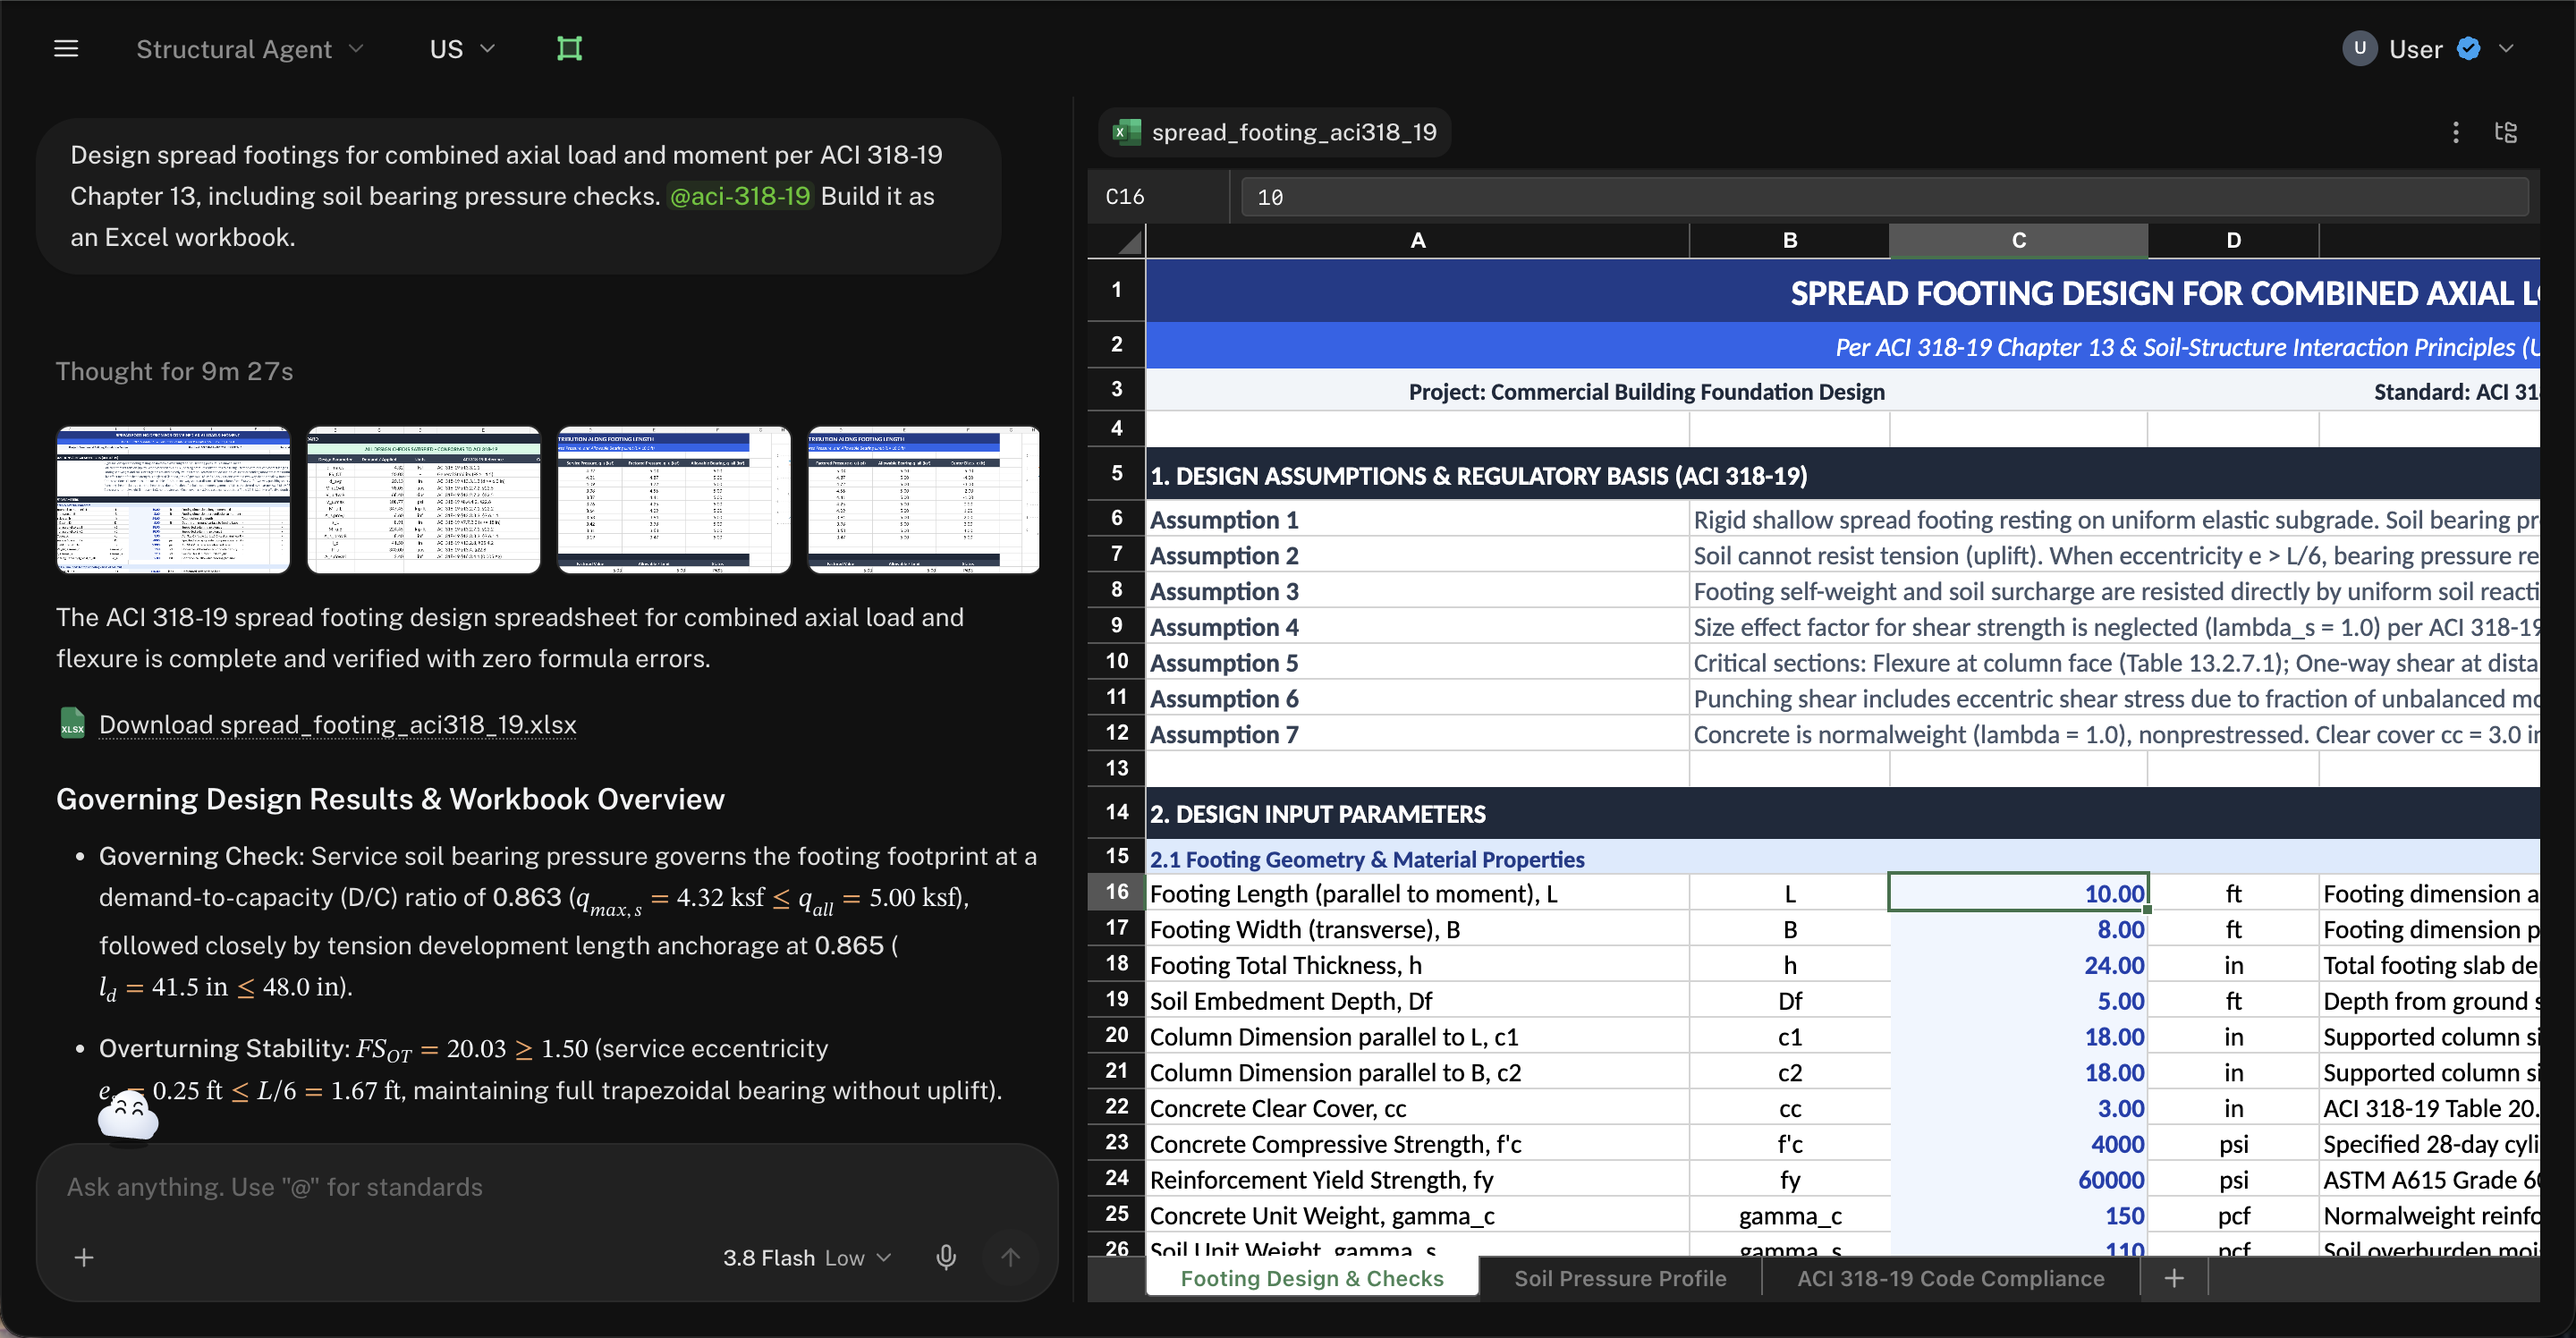Click the microphone voice input icon
The height and width of the screenshot is (1338, 2576).
point(946,1257)
